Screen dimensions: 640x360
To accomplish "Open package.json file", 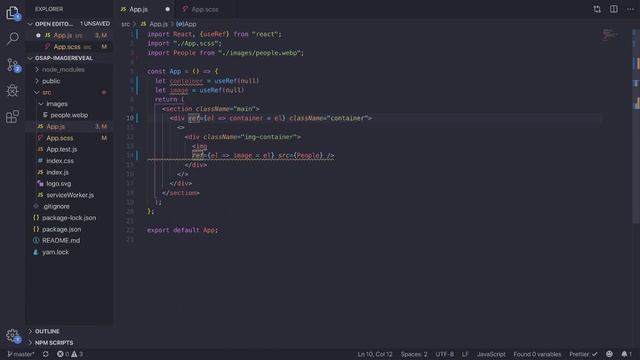I will [x=61, y=229].
